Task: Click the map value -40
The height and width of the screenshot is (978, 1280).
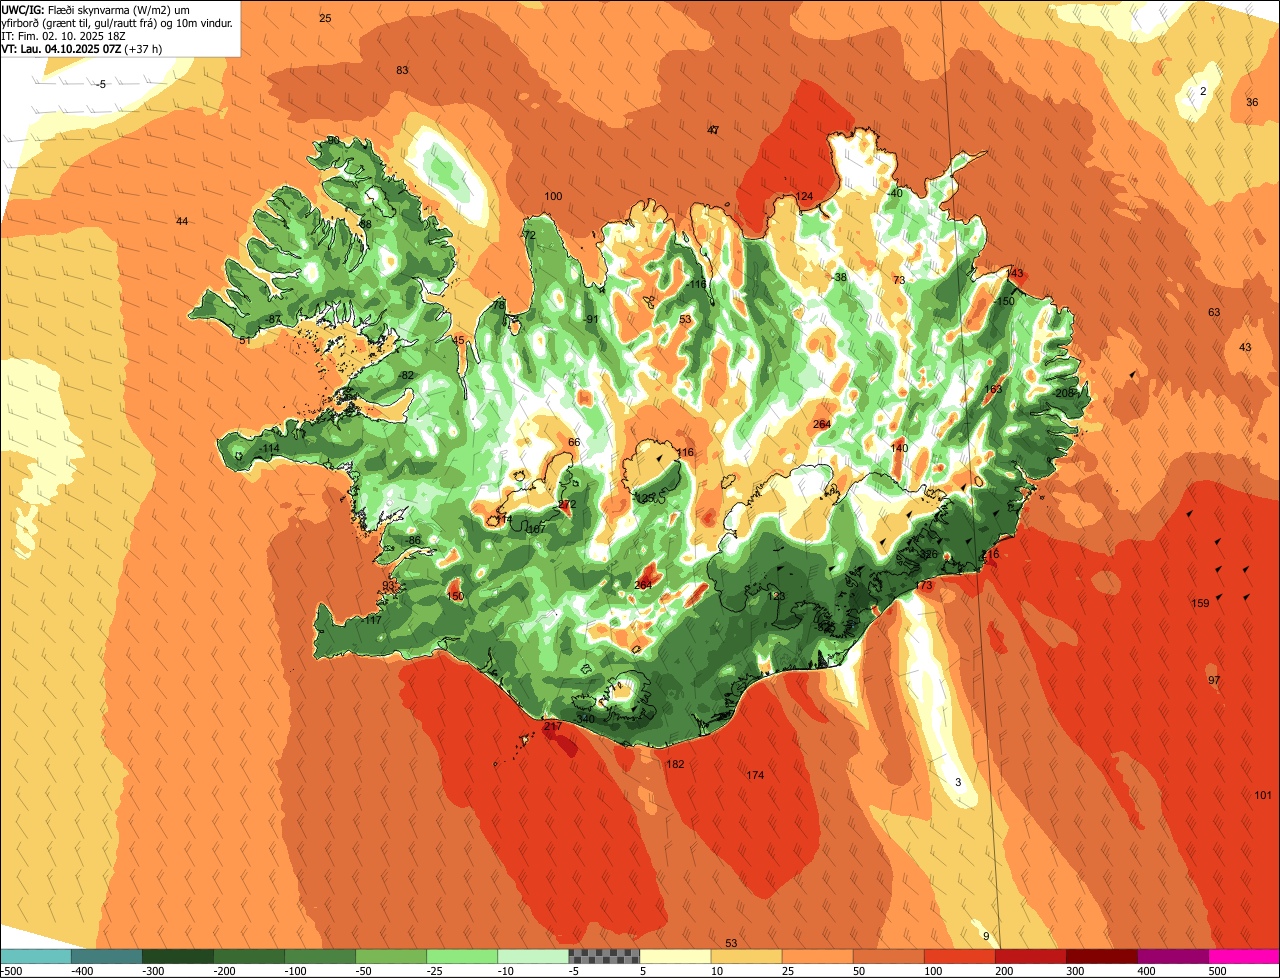Action: [894, 193]
